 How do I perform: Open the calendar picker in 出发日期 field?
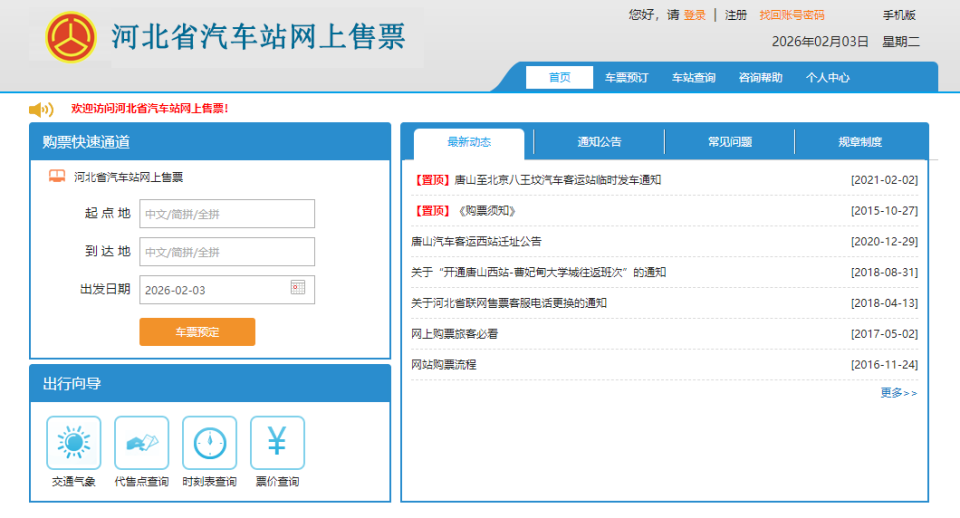coord(298,287)
